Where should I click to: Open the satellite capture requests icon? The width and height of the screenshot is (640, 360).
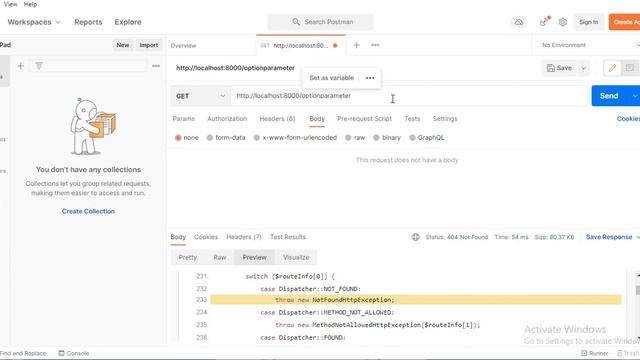point(544,22)
